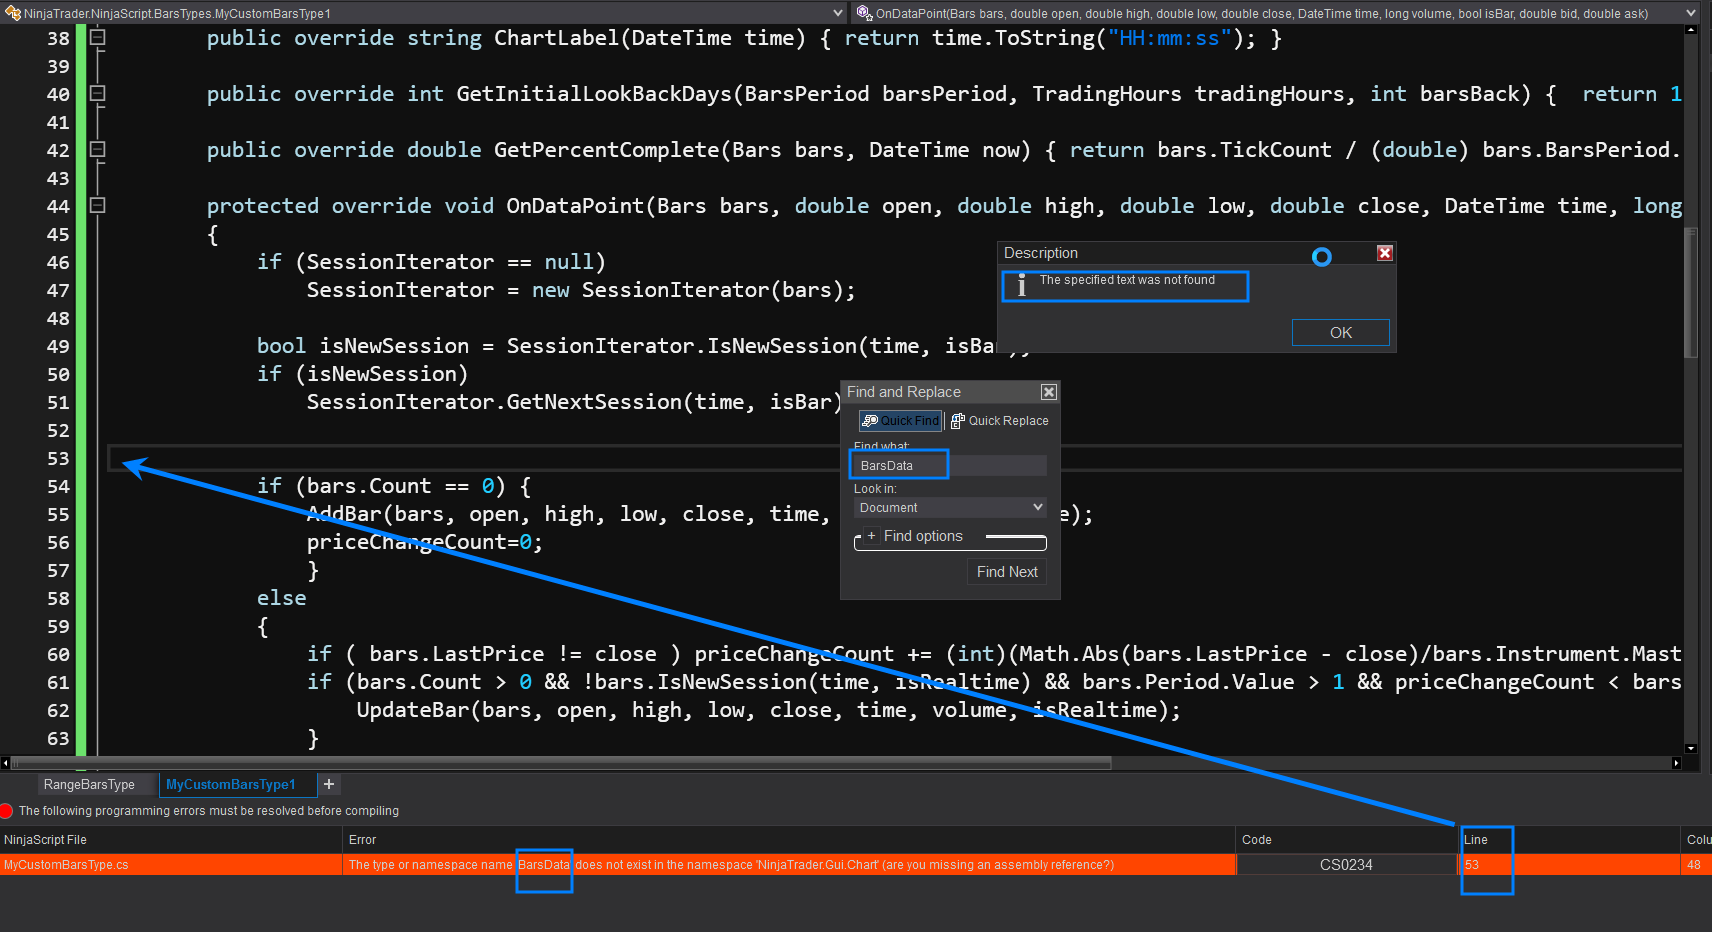Collapse the ChartLabel method on line 38
This screenshot has height=932, width=1712.
pyautogui.click(x=97, y=38)
